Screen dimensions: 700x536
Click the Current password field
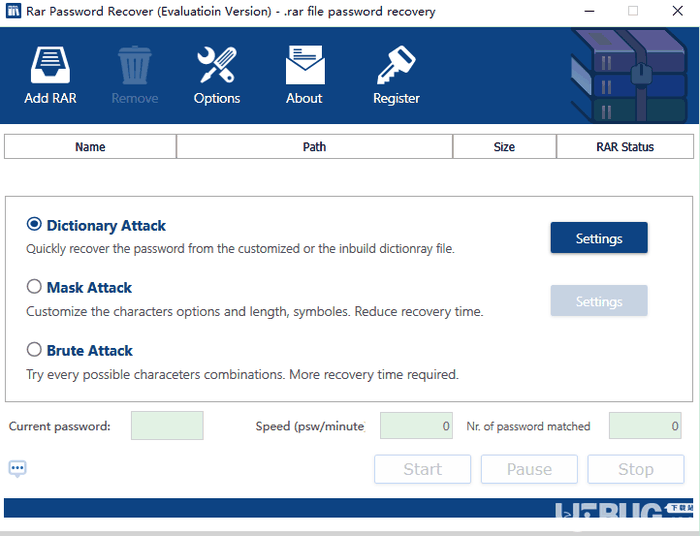click(x=167, y=426)
